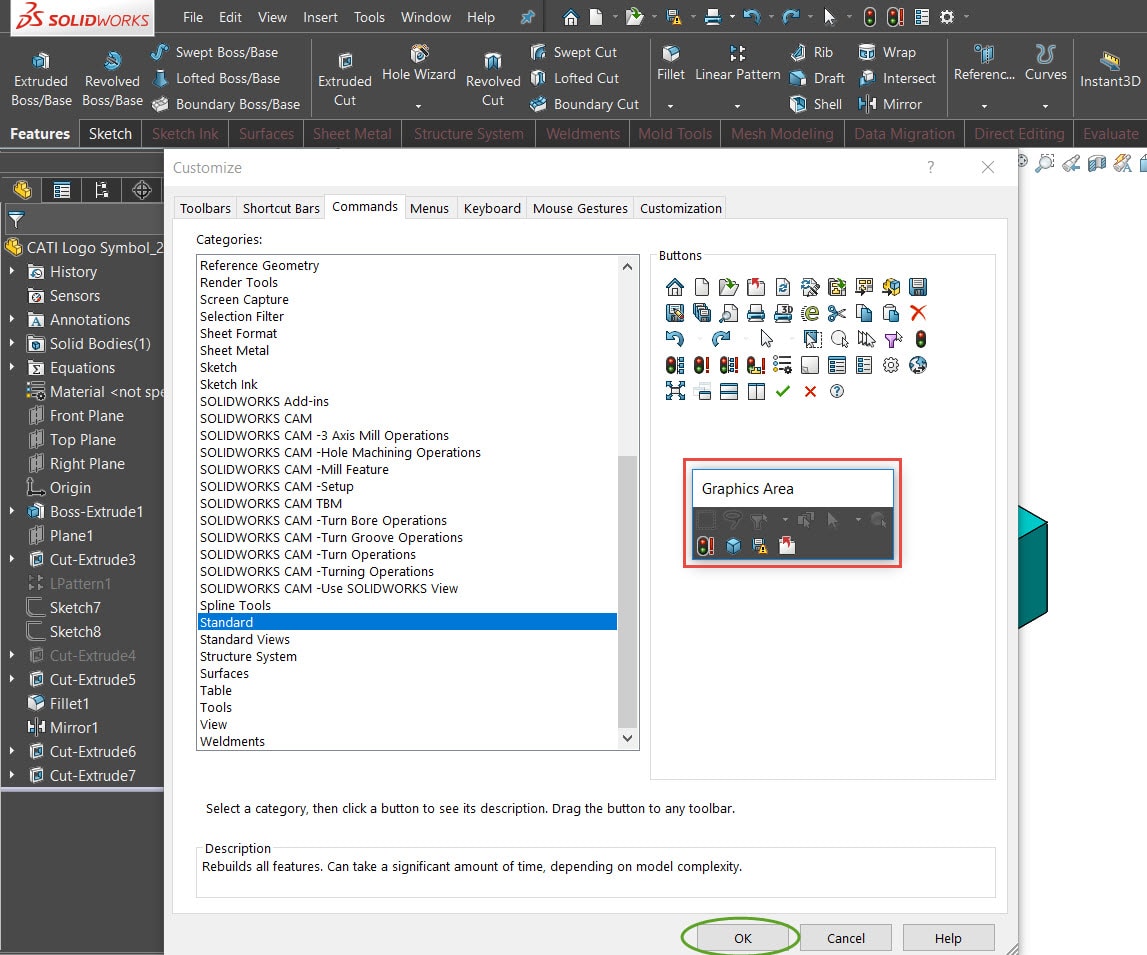Activate the Extruded Cut tool
The width and height of the screenshot is (1147, 955).
(x=345, y=80)
